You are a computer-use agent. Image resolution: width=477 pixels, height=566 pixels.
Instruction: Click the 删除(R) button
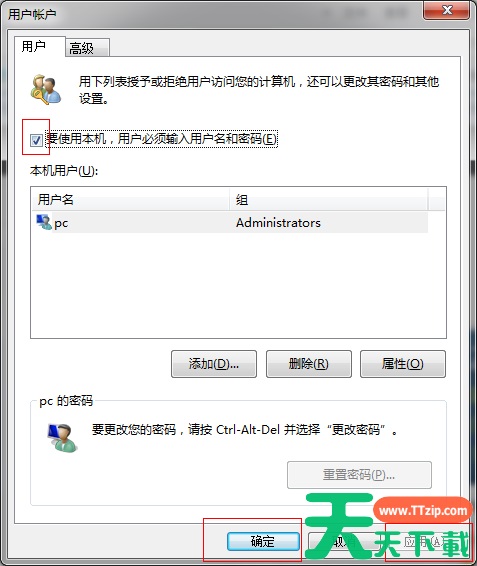coord(309,364)
